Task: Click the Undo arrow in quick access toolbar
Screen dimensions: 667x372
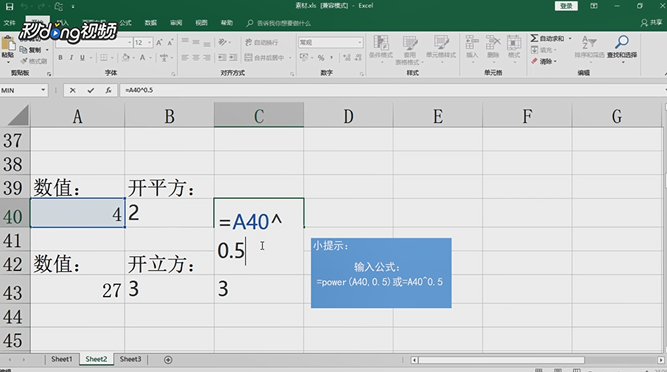Action: (25, 6)
